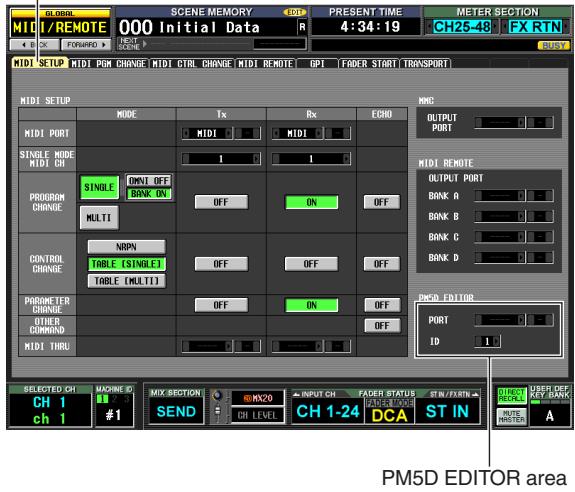Viewport: 575px width, 492px height.
Task: Click the scene name Initial Data
Action: pyautogui.click(x=209, y=27)
